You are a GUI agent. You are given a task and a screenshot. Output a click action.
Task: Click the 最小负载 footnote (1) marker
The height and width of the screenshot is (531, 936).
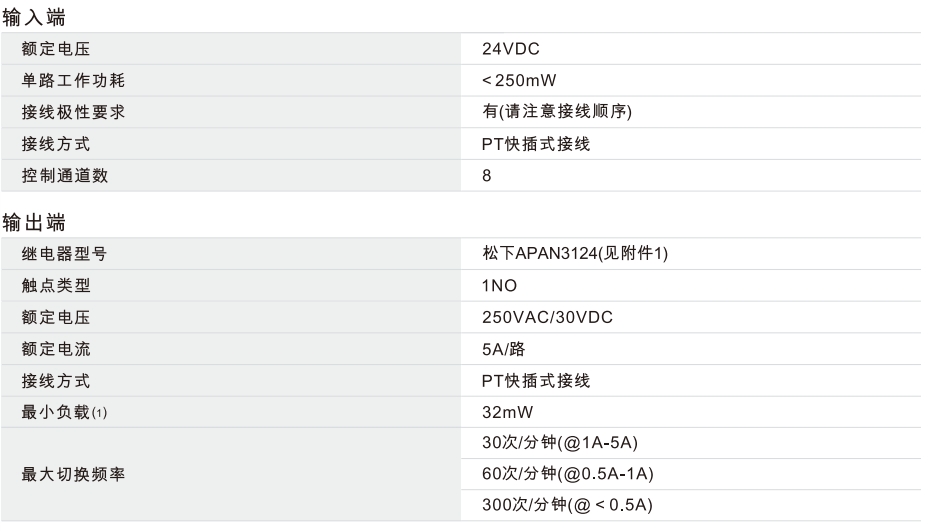coord(100,413)
